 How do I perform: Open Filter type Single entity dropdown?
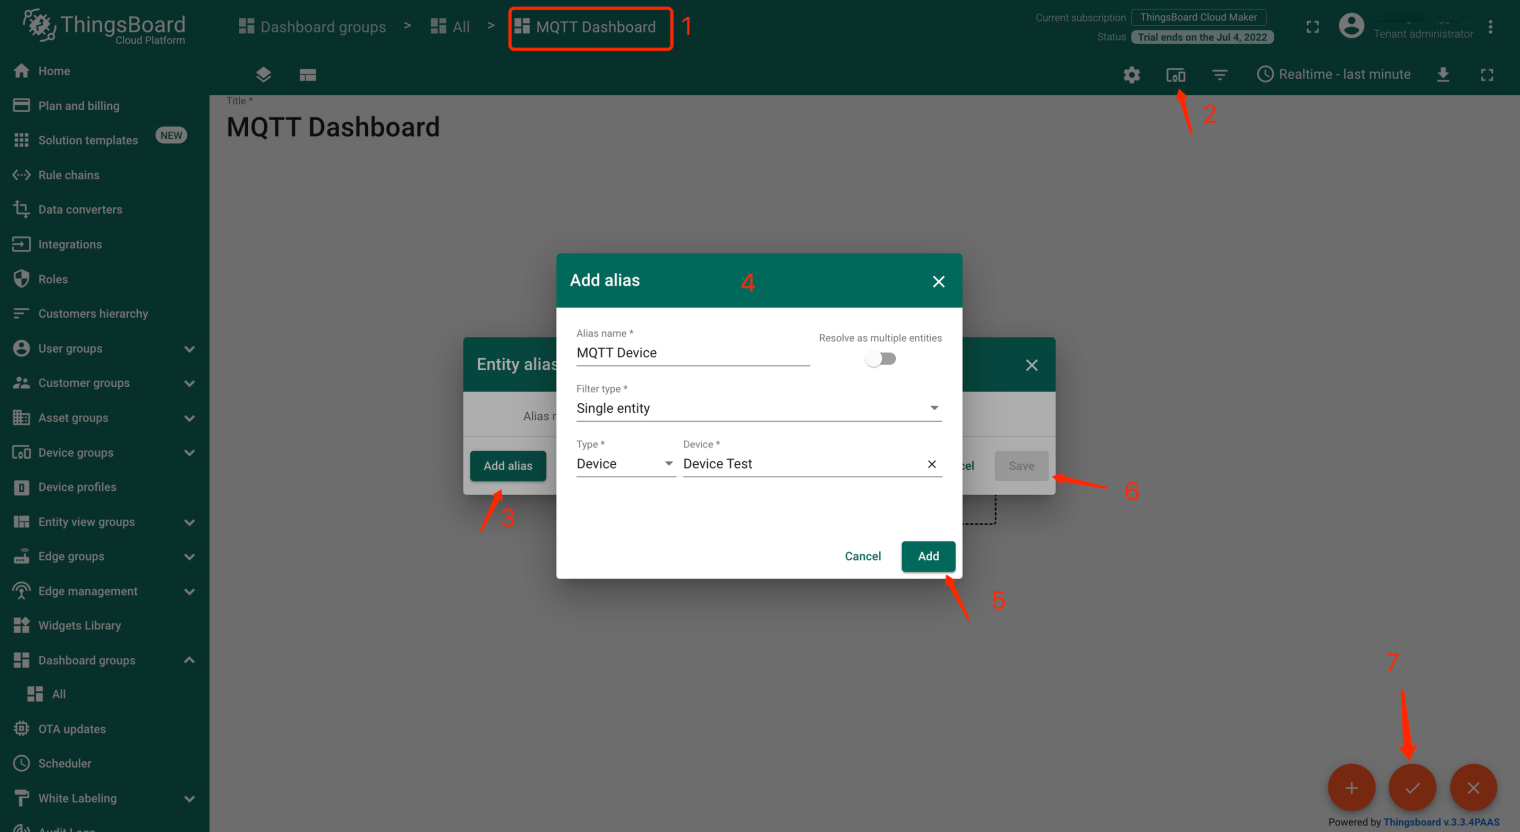[x=759, y=408]
